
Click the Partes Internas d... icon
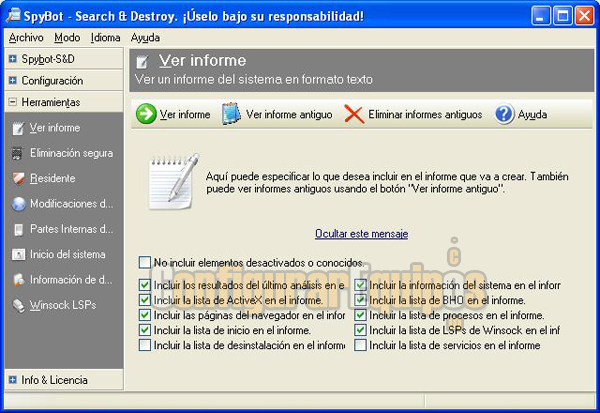click(18, 229)
